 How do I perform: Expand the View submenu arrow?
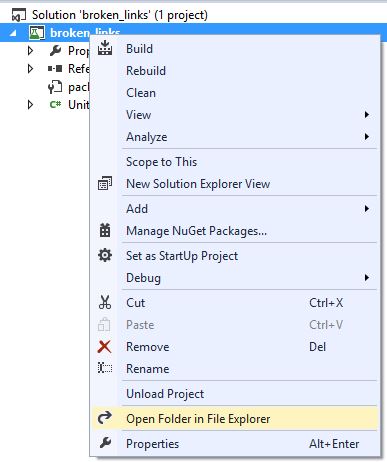click(367, 115)
